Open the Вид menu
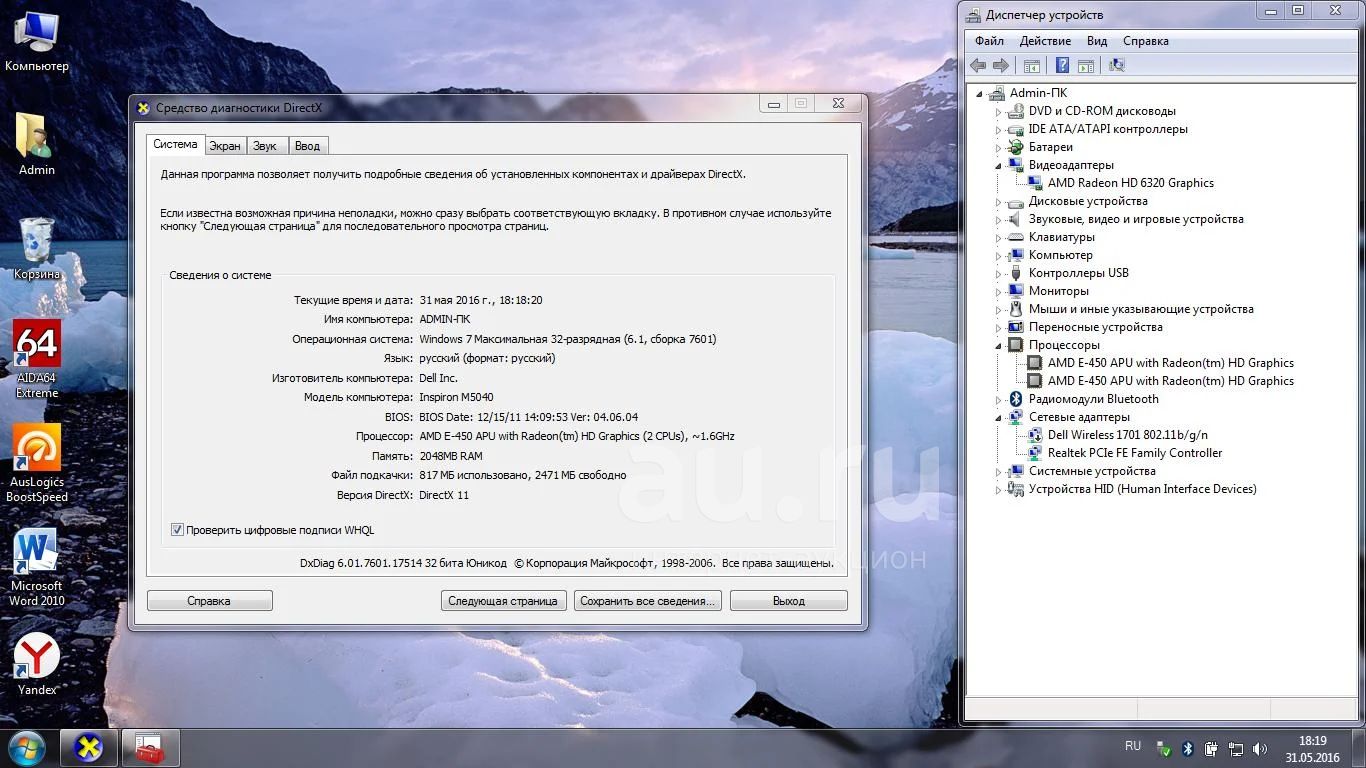1366x768 pixels. (1097, 41)
